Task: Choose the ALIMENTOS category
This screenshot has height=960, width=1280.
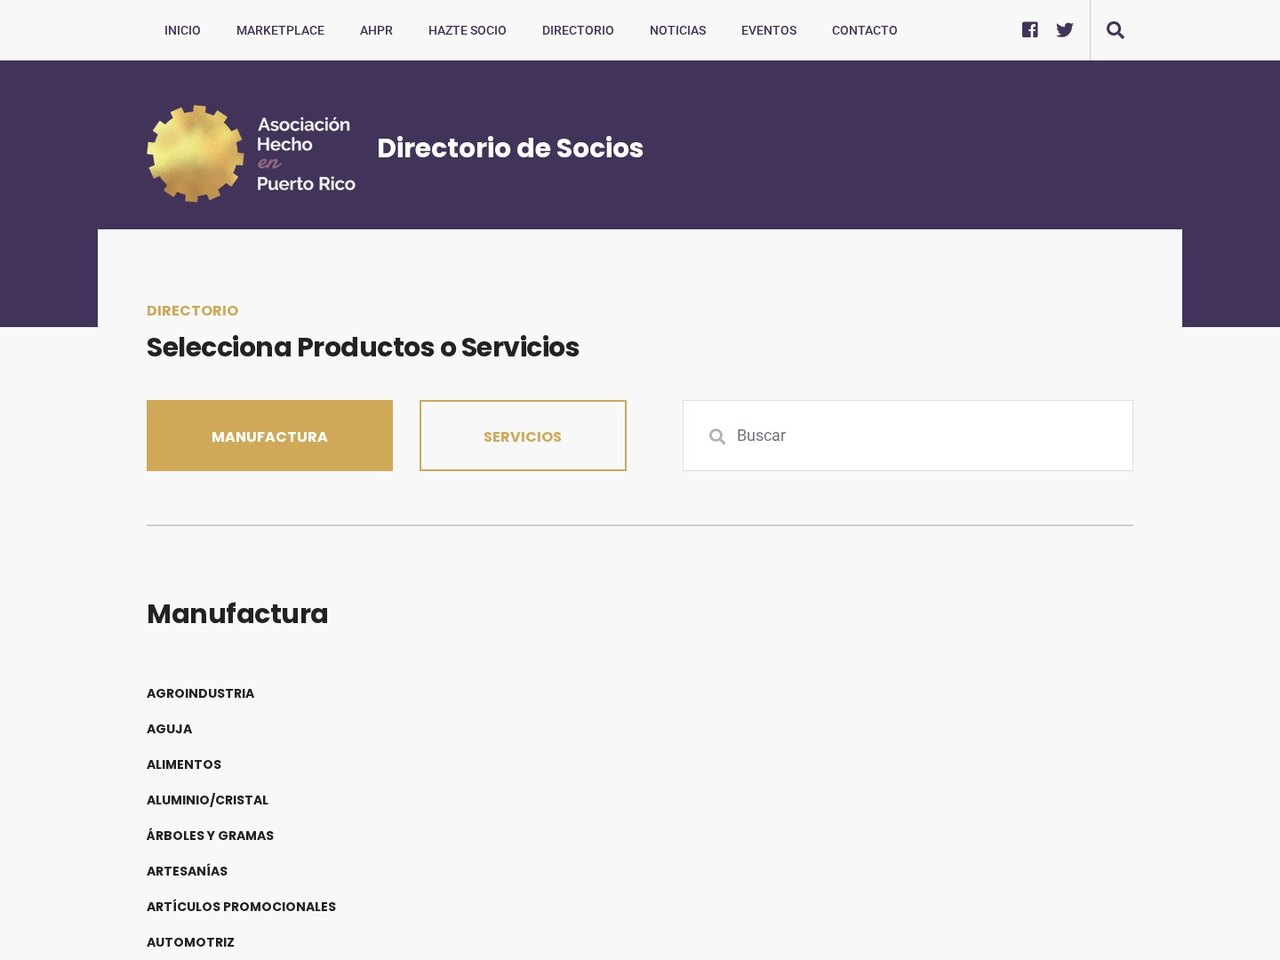Action: click(184, 764)
